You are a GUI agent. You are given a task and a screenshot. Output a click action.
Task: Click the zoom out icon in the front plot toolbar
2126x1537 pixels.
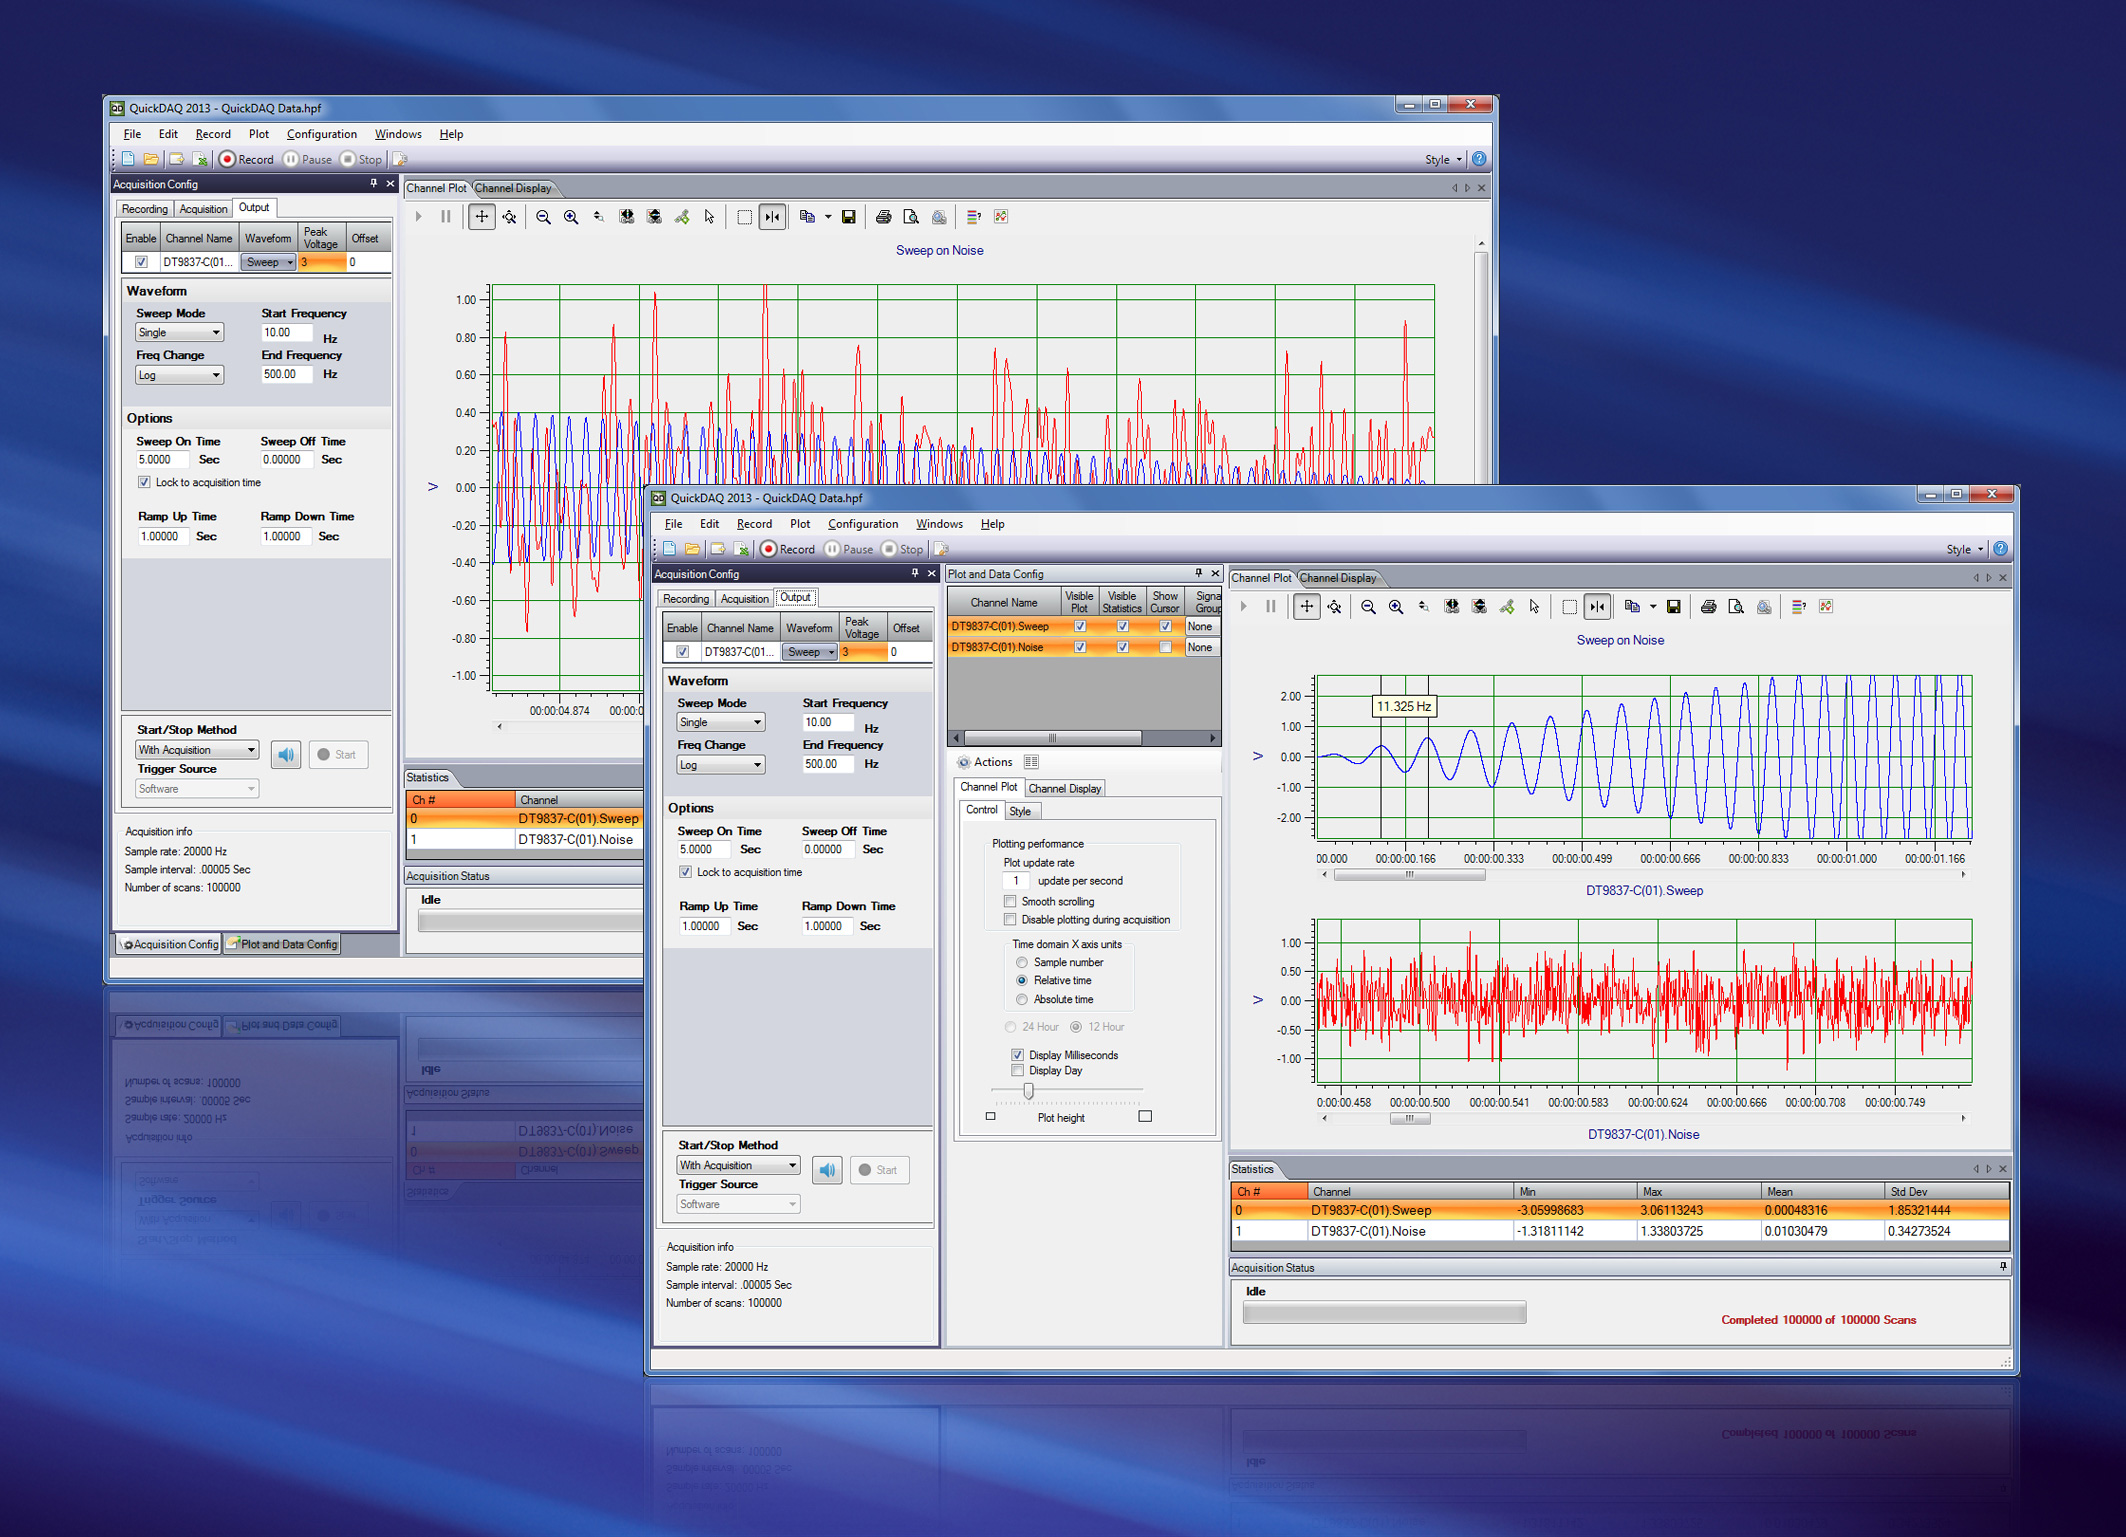[1368, 607]
